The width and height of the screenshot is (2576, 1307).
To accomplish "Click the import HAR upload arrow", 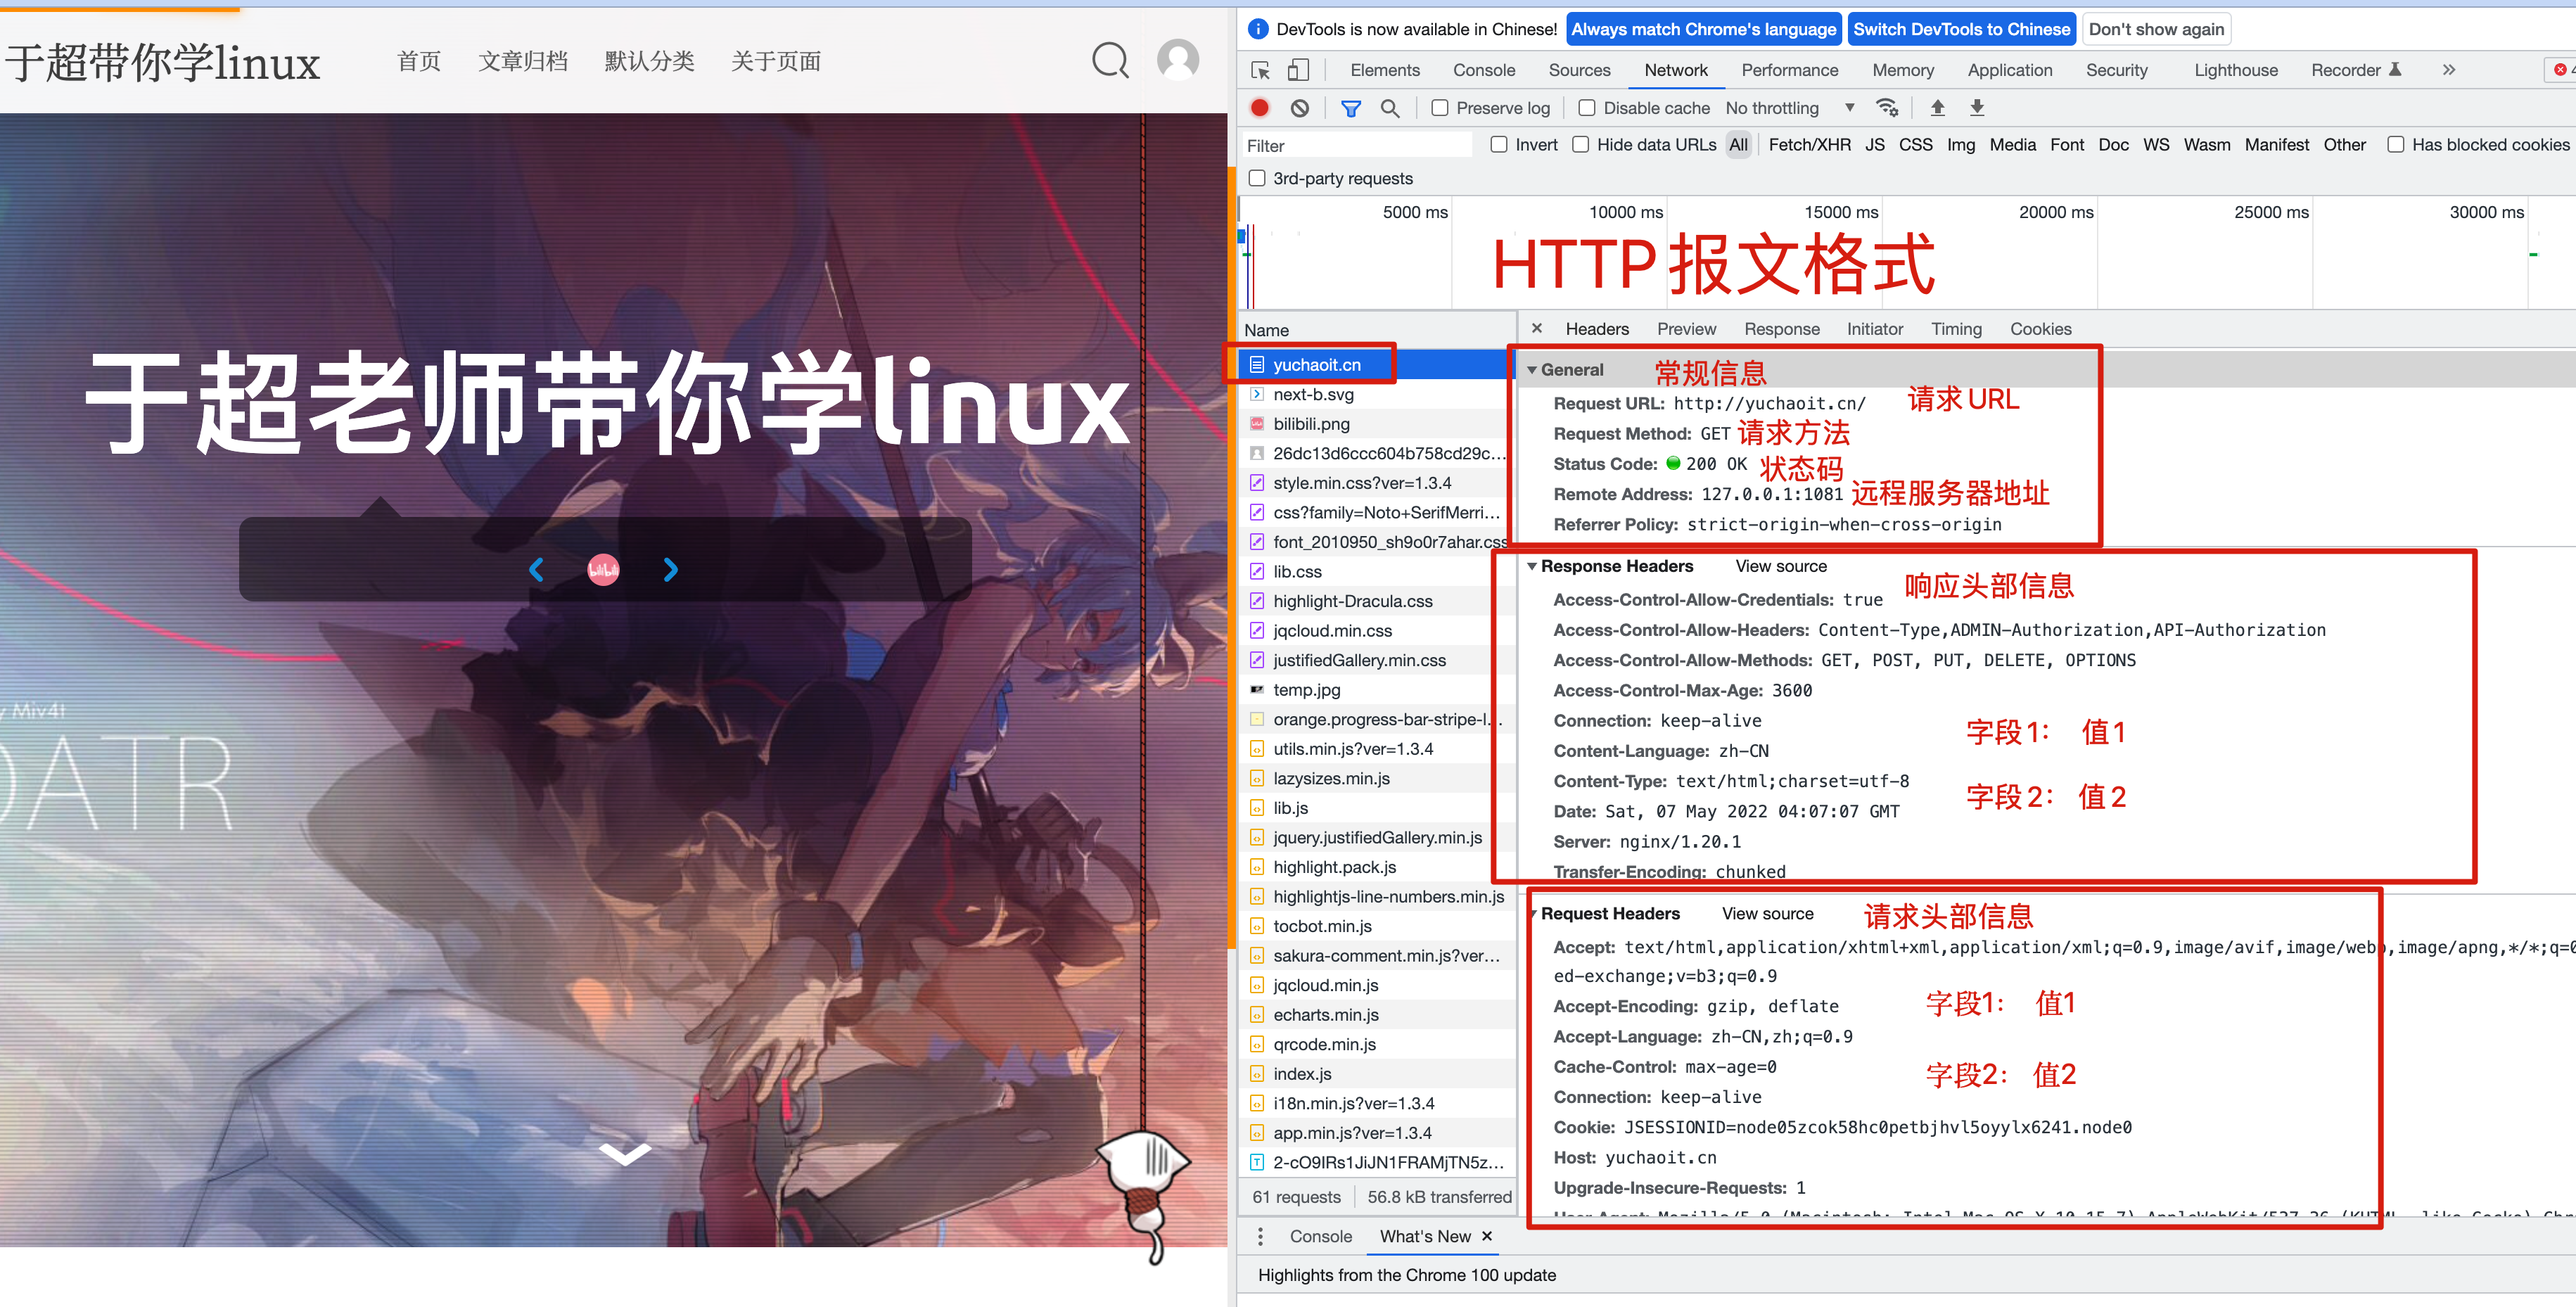I will (1937, 108).
